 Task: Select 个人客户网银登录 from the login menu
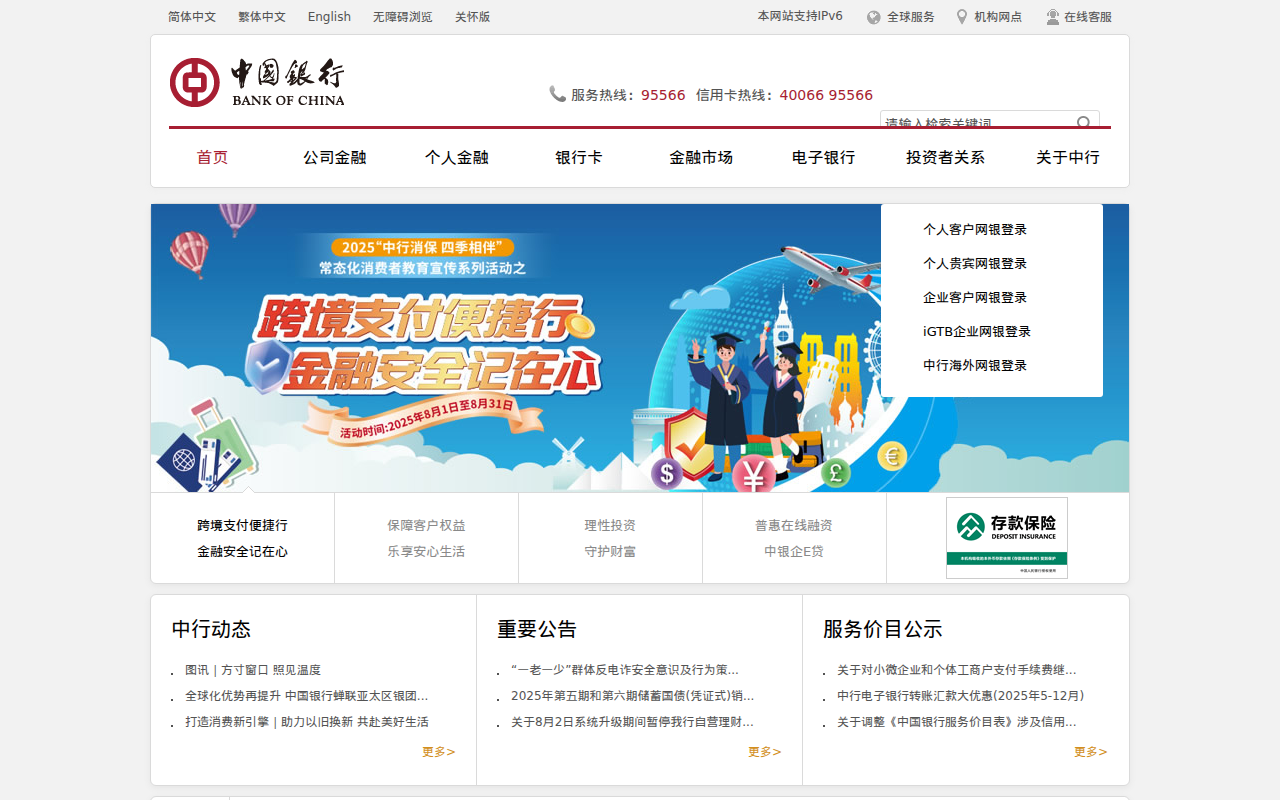point(975,230)
